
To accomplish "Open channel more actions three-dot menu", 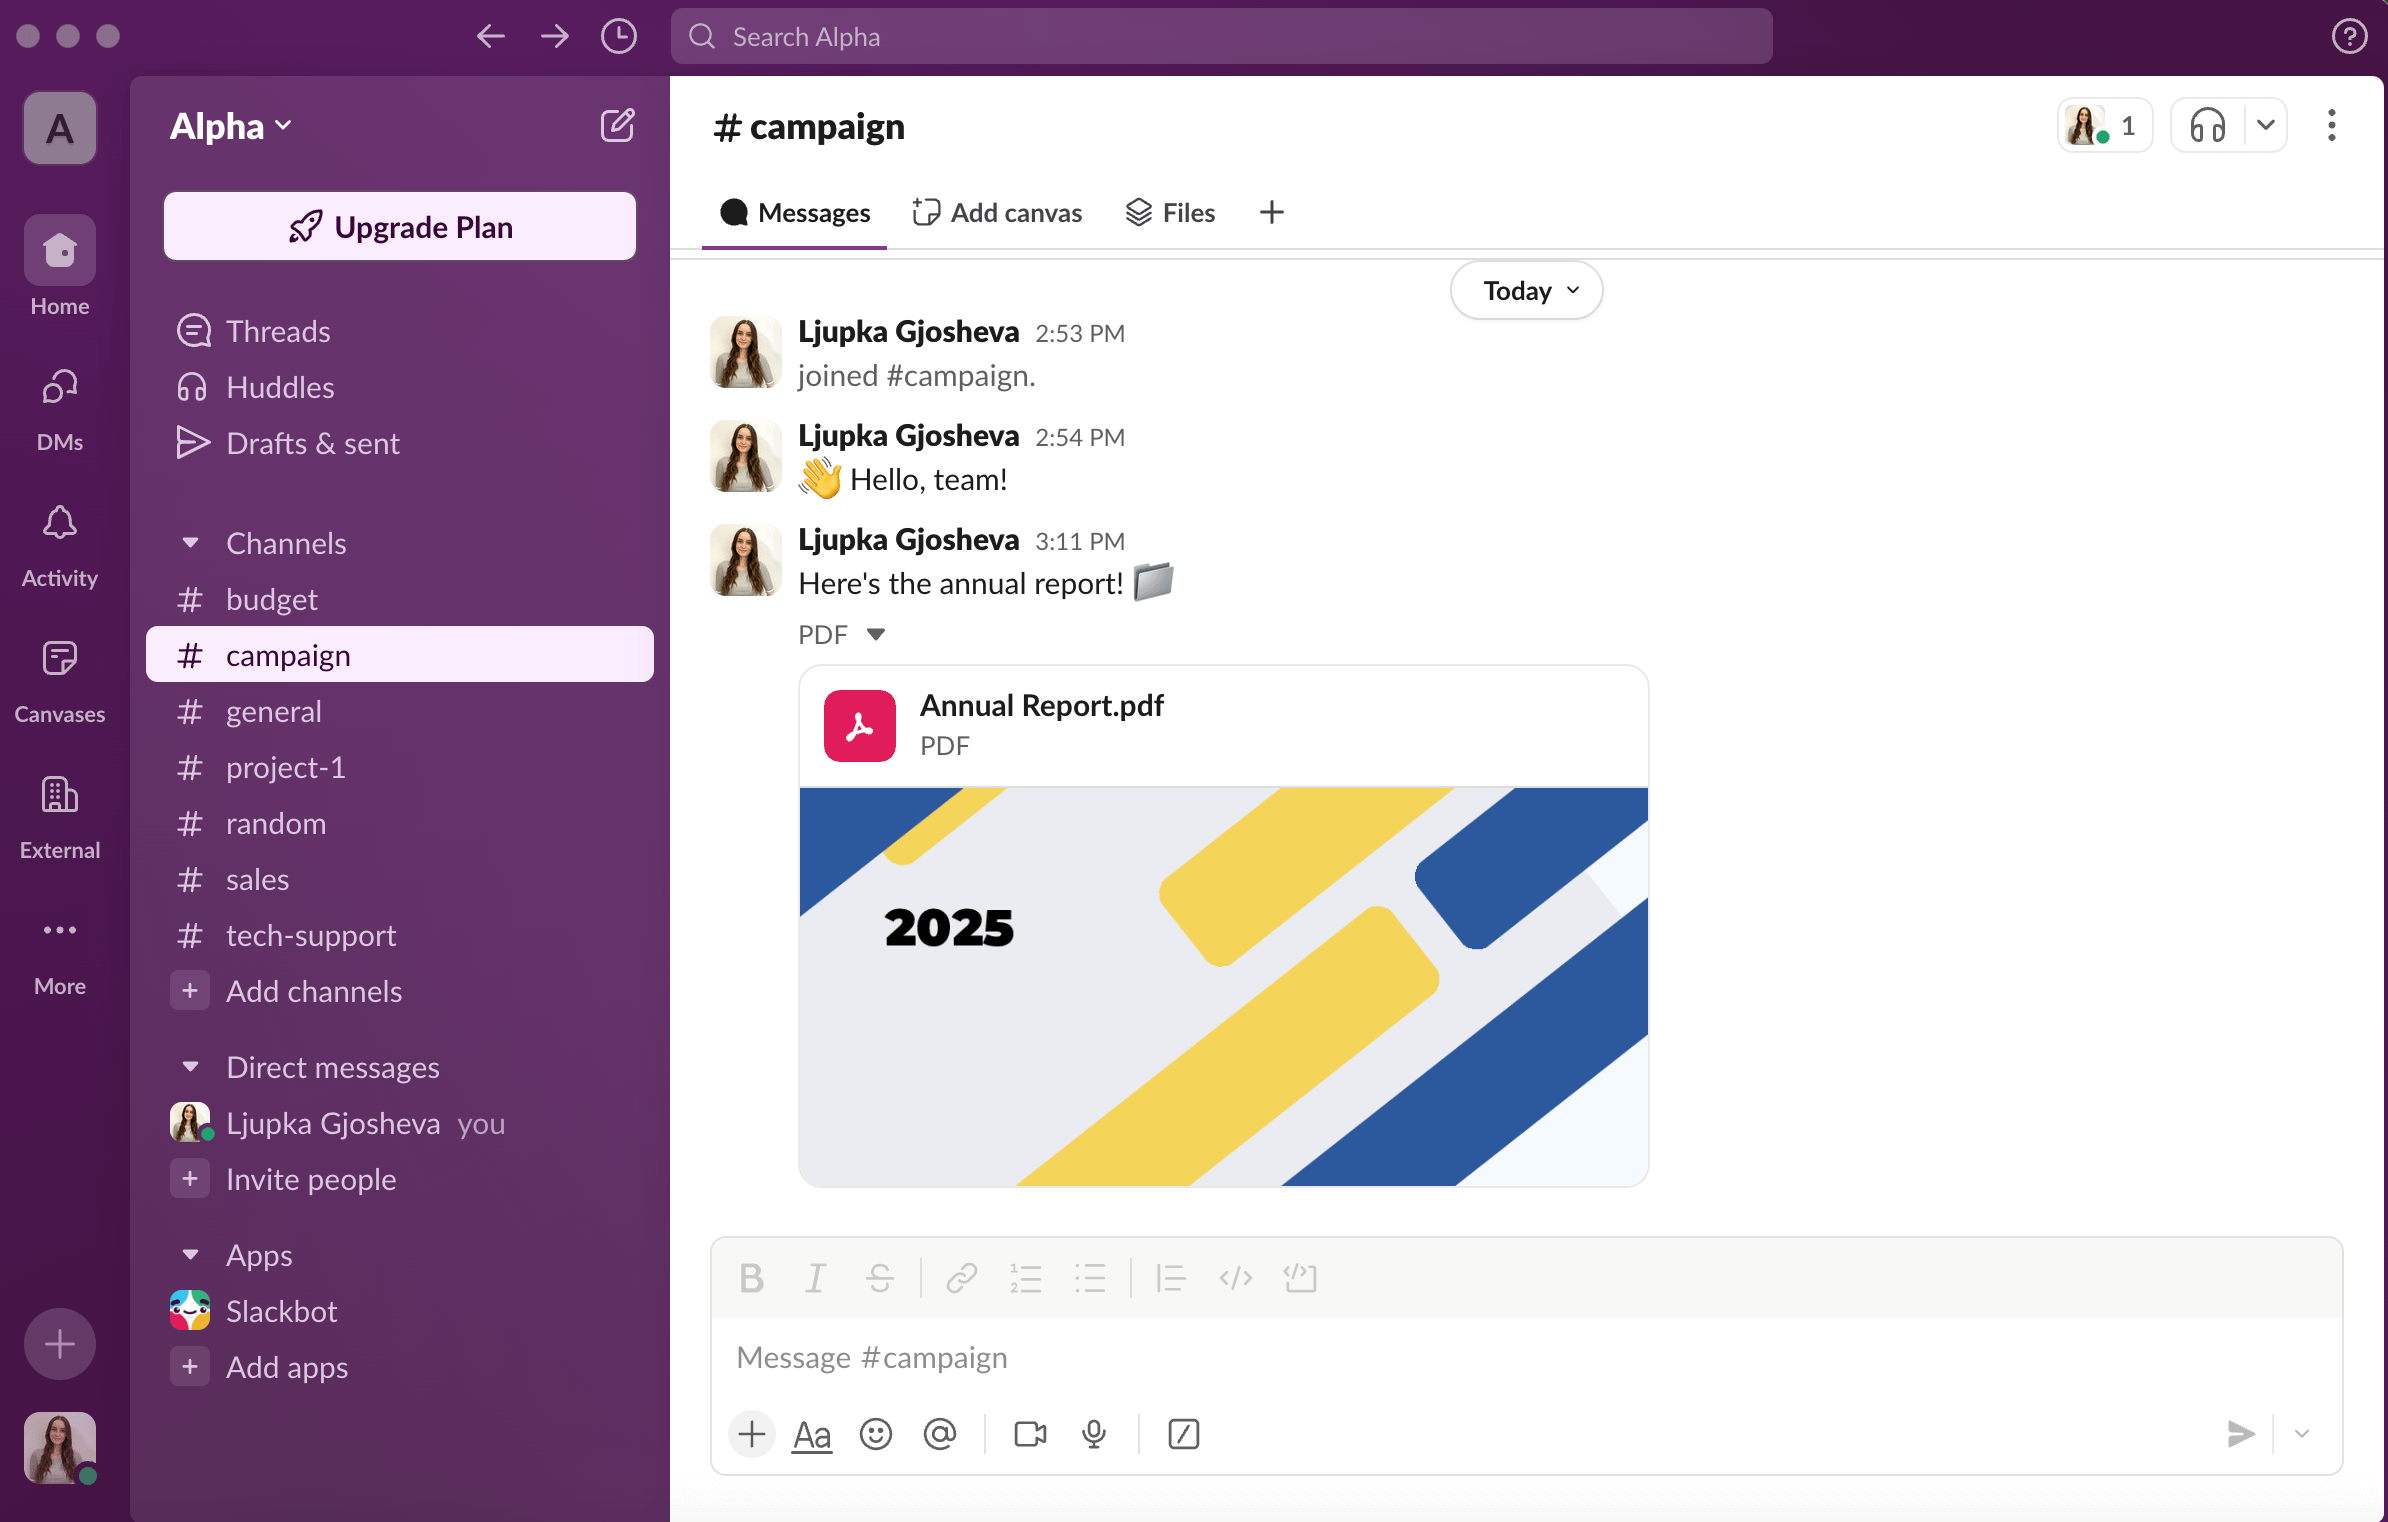I will pyautogui.click(x=2331, y=126).
